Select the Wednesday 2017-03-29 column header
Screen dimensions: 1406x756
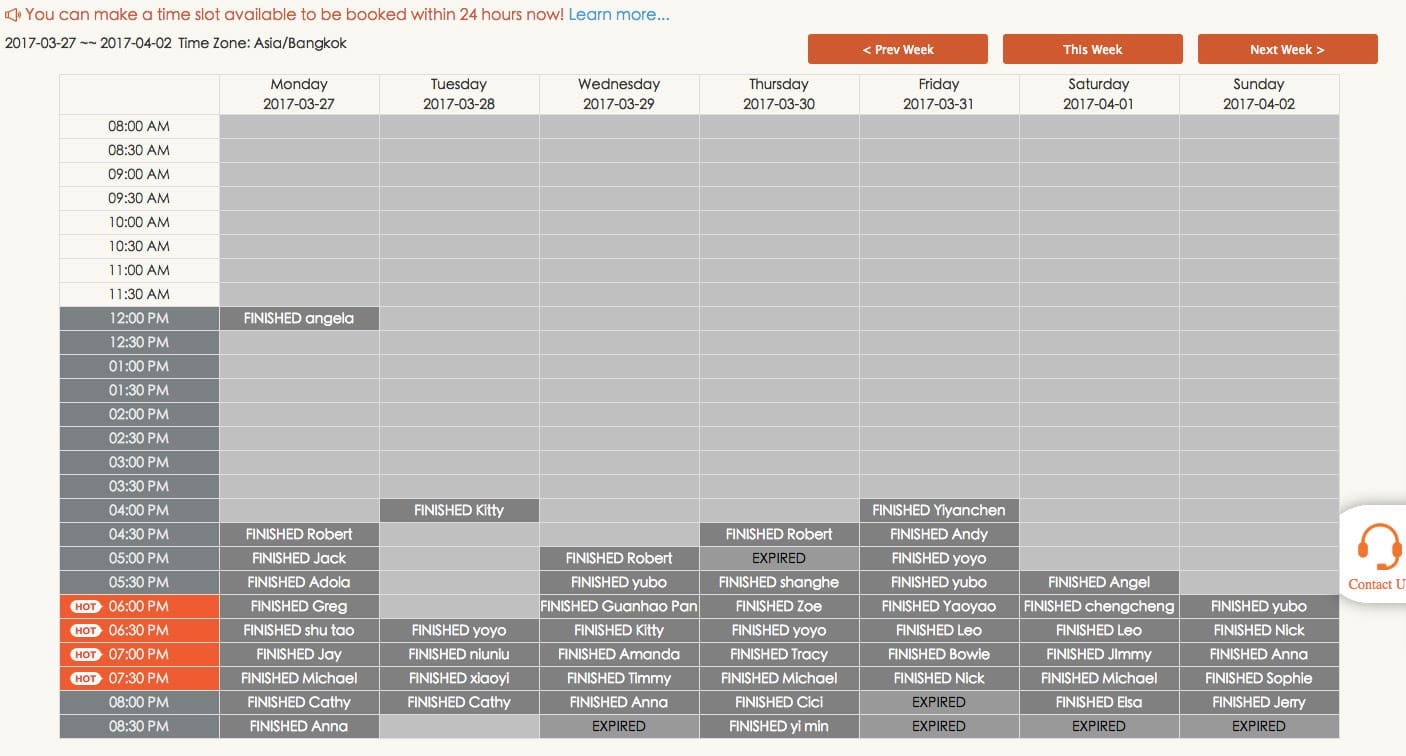pos(619,94)
